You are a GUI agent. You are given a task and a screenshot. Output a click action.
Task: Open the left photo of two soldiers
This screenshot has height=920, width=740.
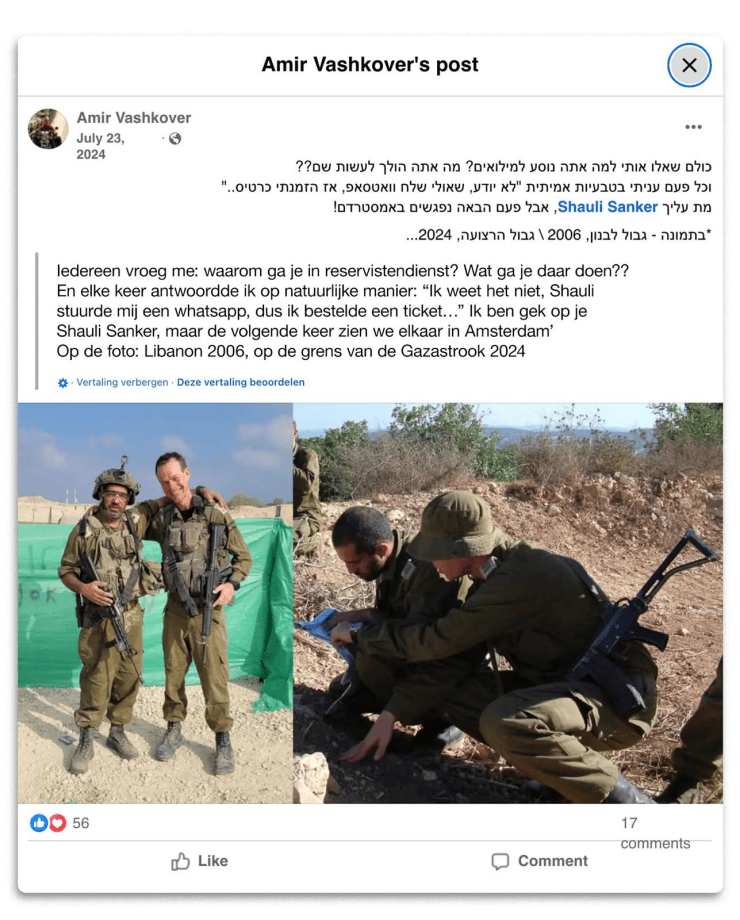(x=155, y=603)
